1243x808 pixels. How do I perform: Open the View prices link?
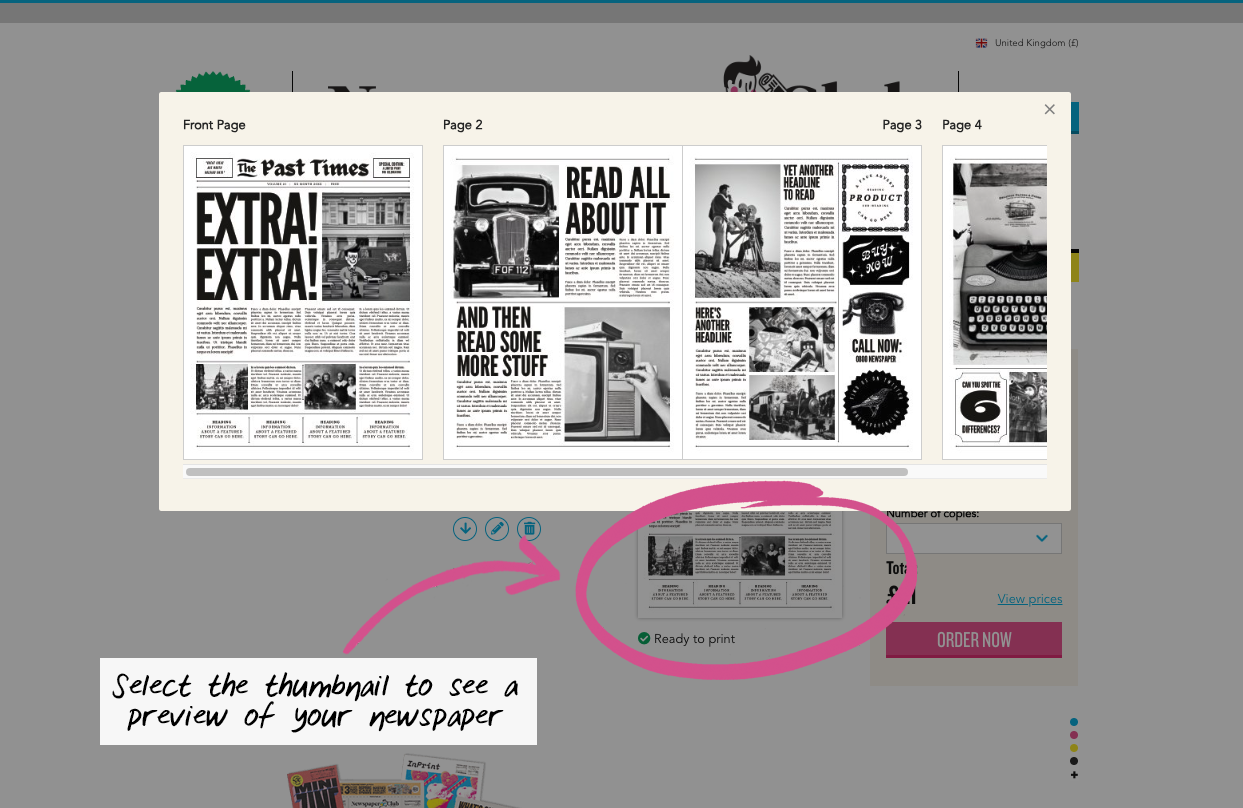[1029, 598]
